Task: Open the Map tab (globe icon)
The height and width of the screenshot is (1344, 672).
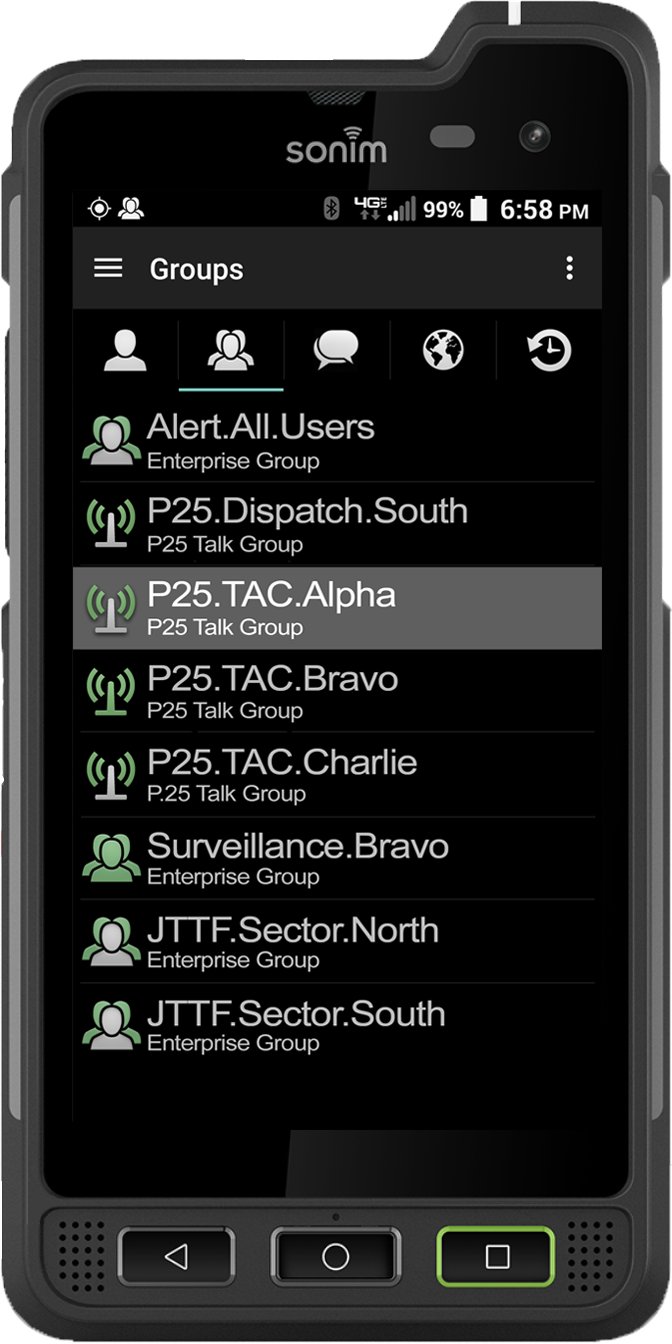Action: (443, 351)
